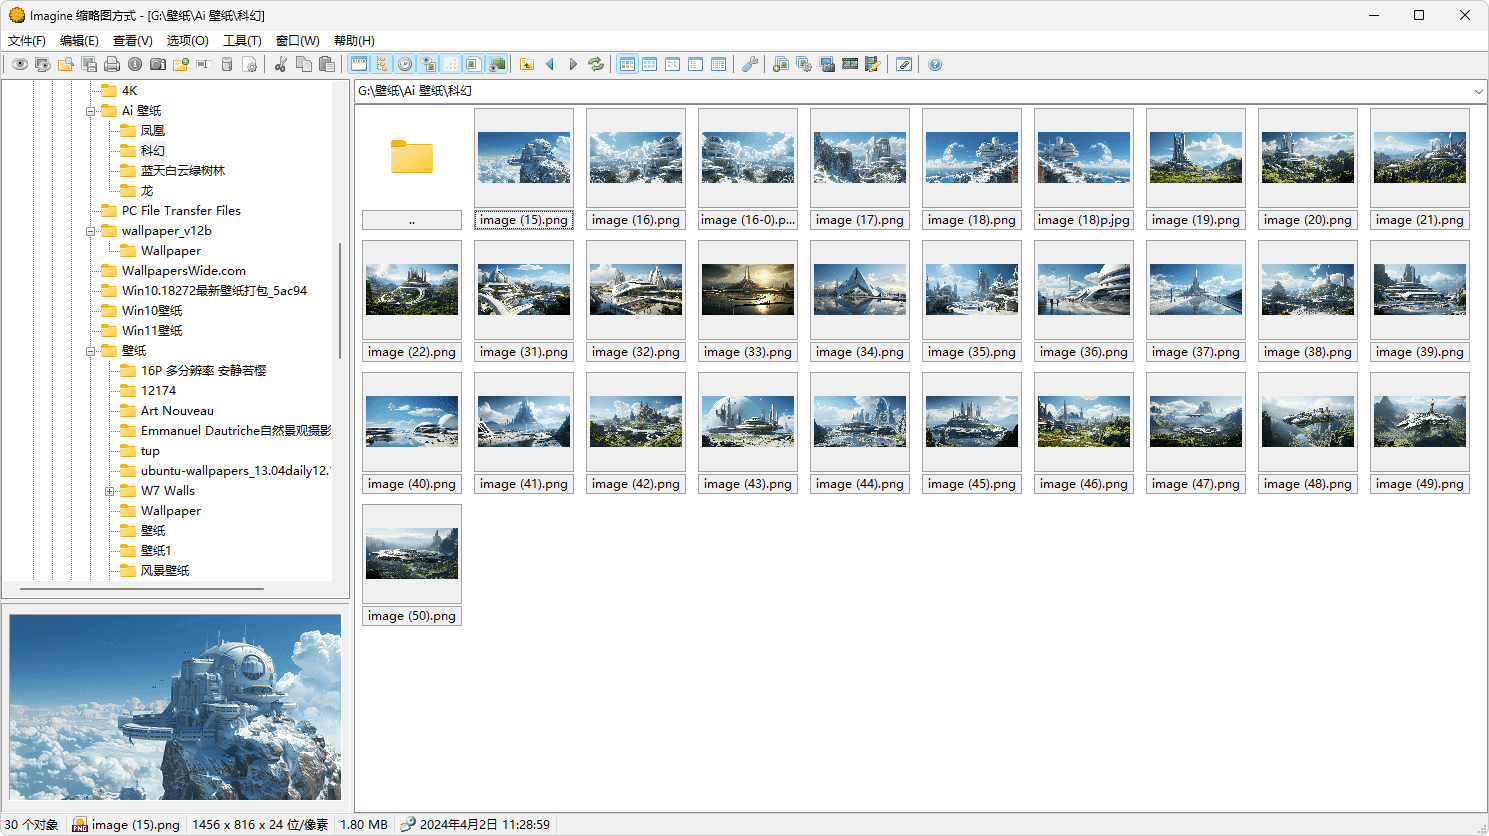Select the WallpapersWide.com folder in tree

pyautogui.click(x=183, y=271)
